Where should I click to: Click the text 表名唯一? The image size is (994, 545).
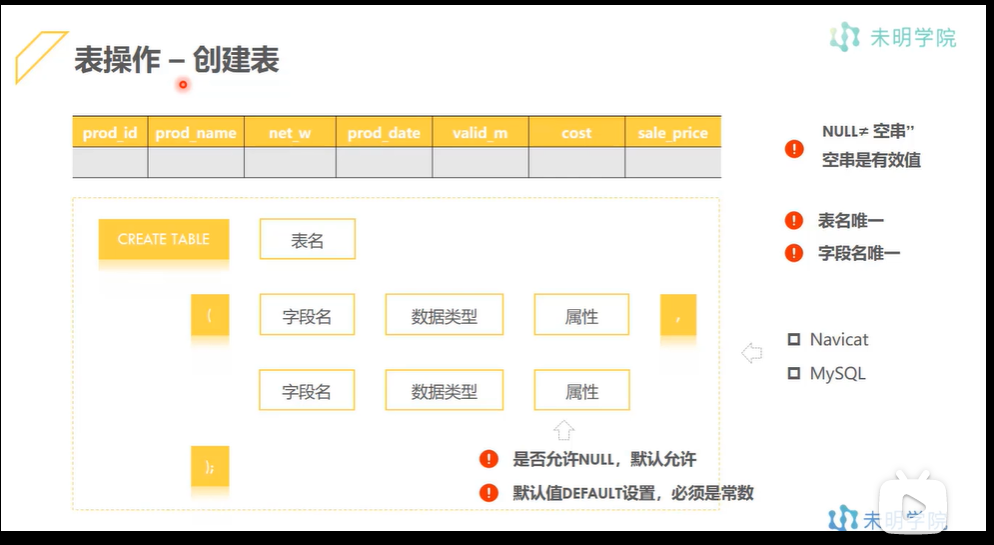tap(851, 221)
